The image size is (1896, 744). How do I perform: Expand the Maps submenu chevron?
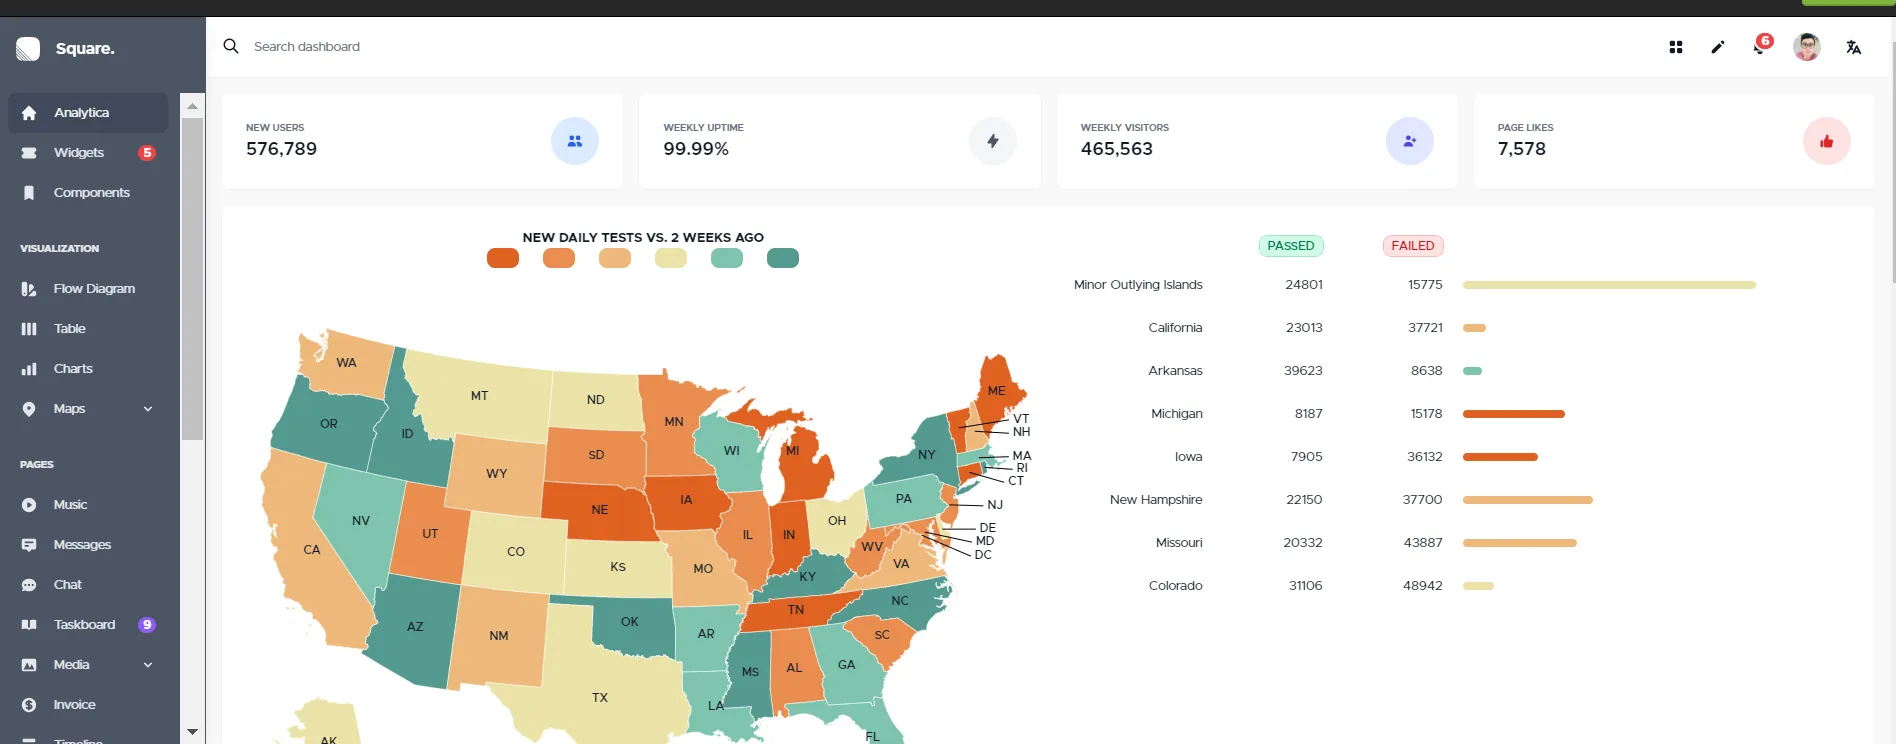148,409
